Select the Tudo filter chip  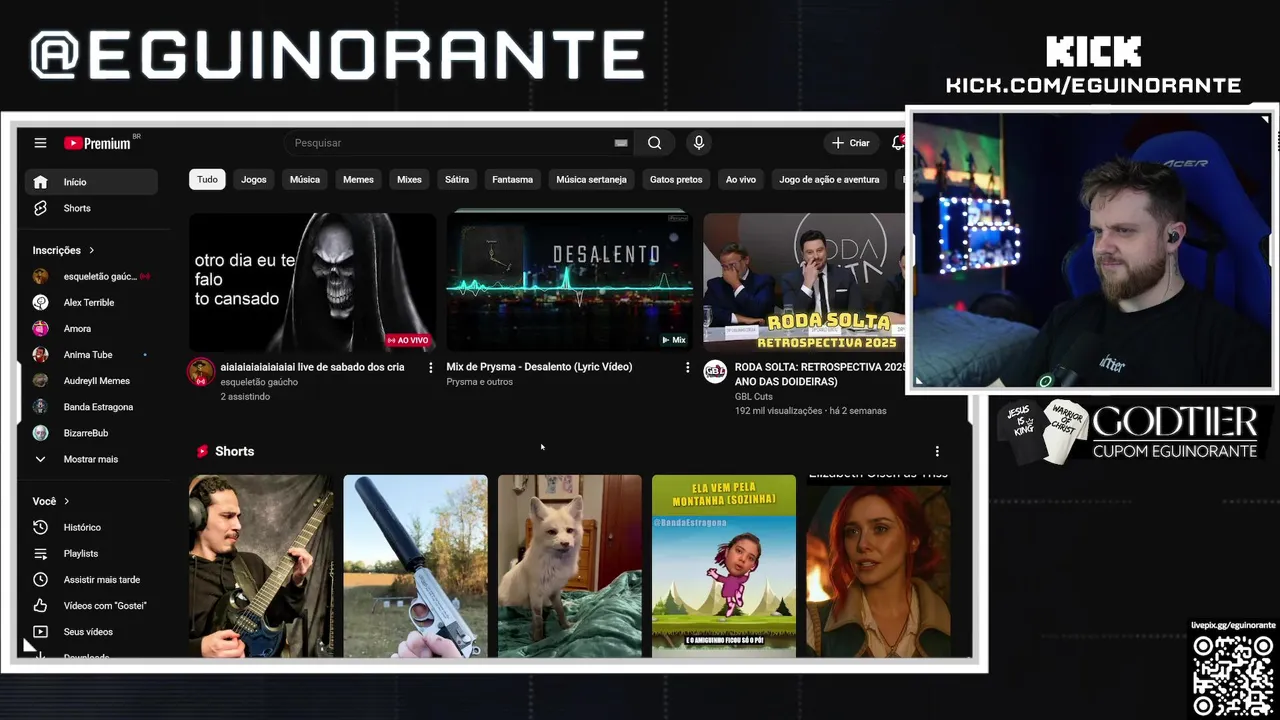tap(207, 180)
